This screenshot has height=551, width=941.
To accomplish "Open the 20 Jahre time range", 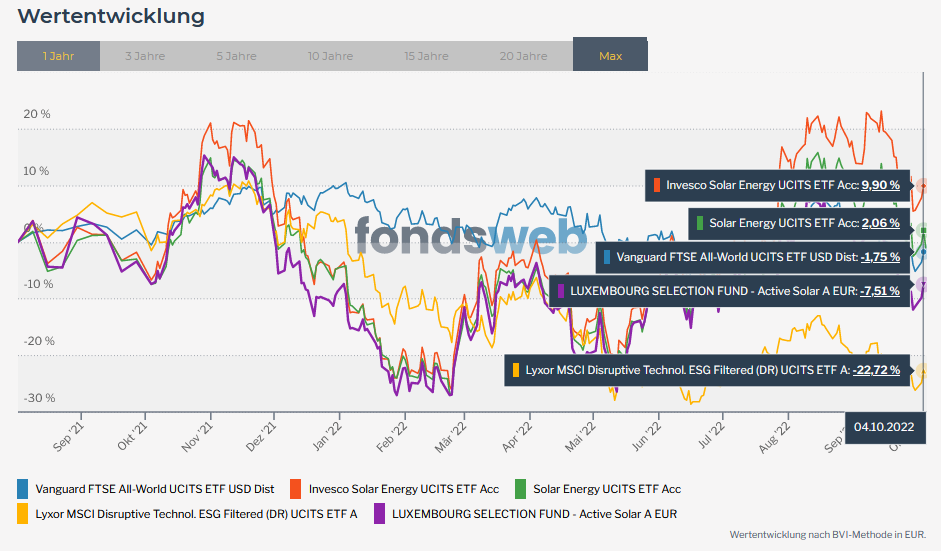I will [x=523, y=56].
